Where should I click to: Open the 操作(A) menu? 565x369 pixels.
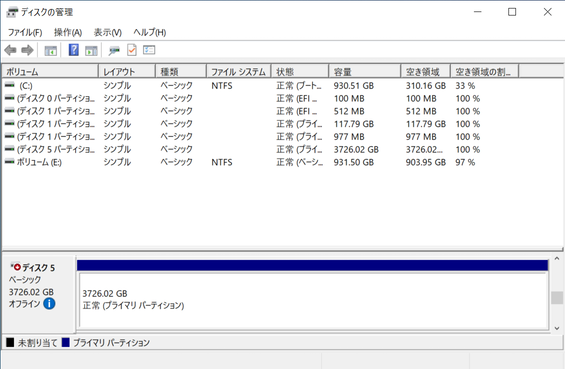click(x=68, y=32)
